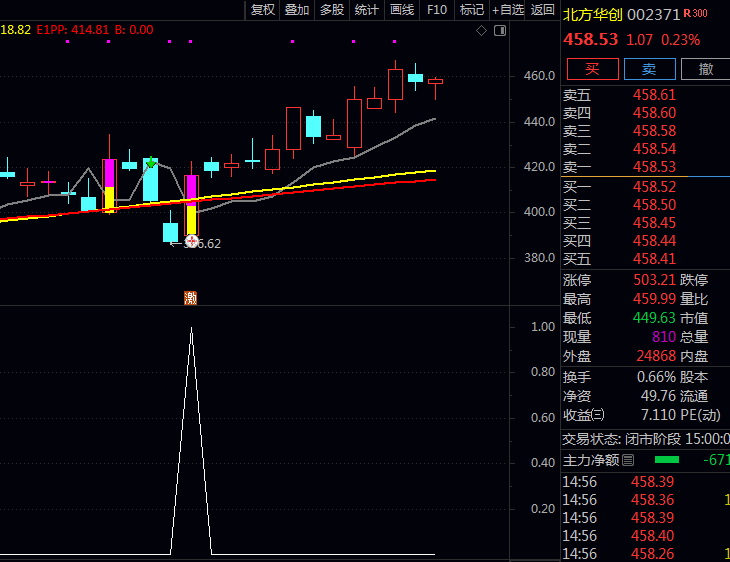Image resolution: width=730 pixels, height=562 pixels.
Task: Open the 复权 menu
Action: click(263, 10)
